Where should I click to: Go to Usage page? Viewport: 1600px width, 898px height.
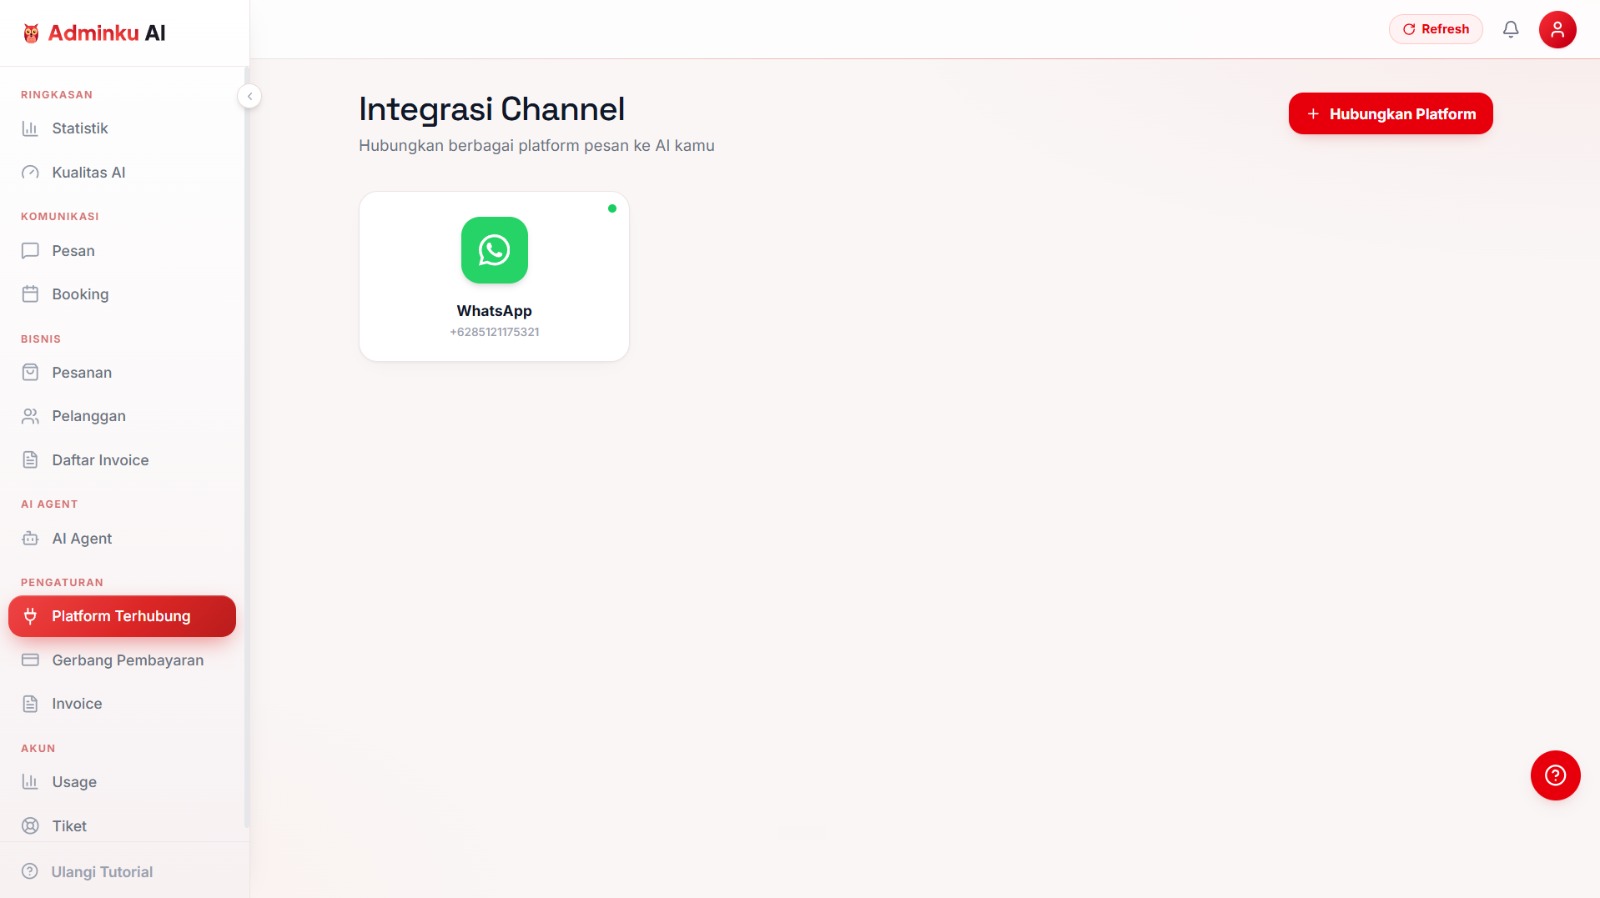(x=122, y=782)
